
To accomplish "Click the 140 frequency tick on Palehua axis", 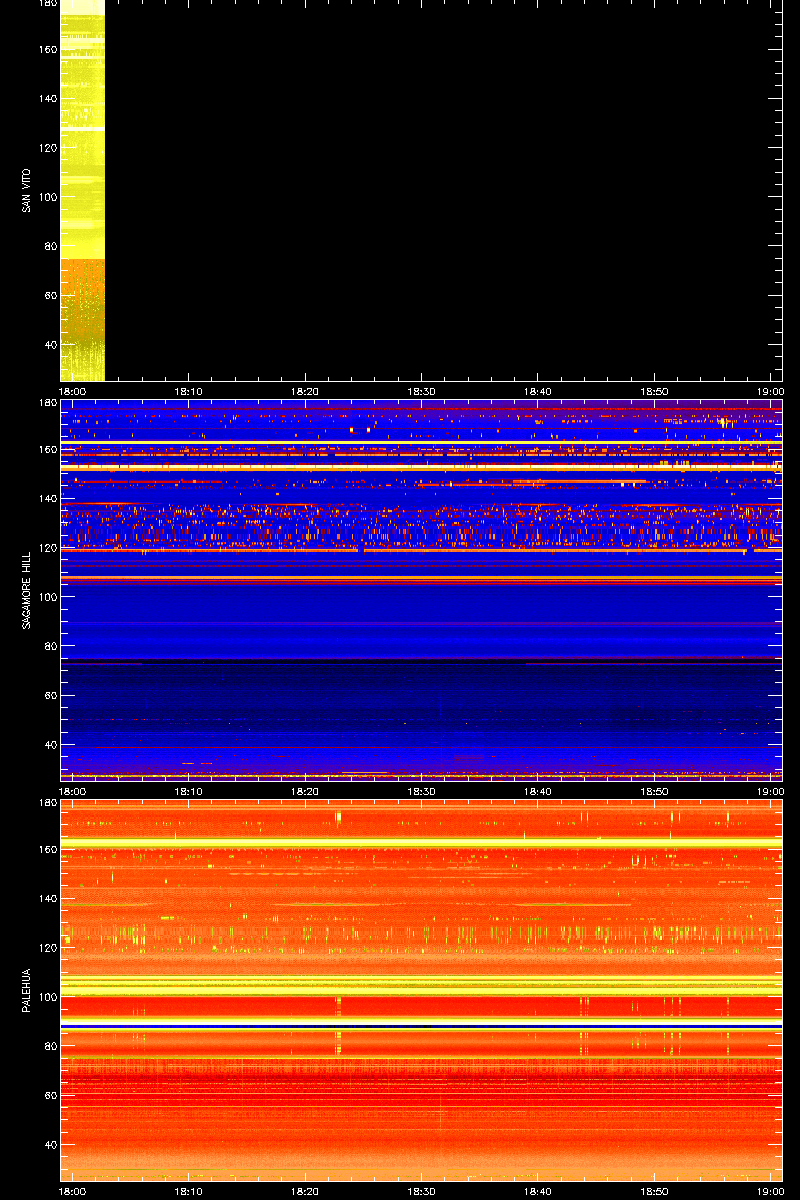I will pyautogui.click(x=47, y=898).
